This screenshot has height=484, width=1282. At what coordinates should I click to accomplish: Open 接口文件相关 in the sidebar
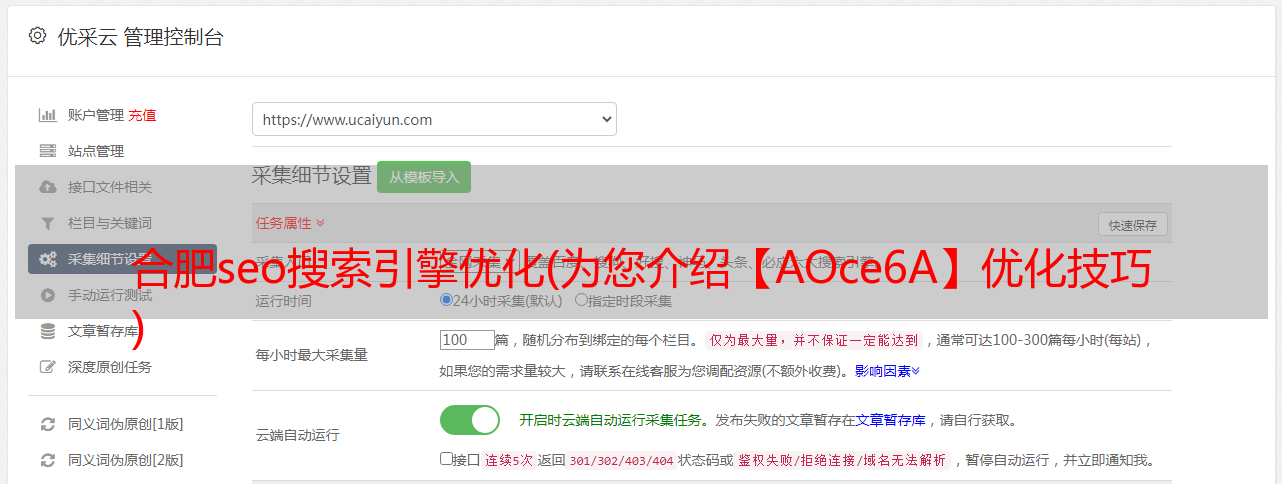pyautogui.click(x=110, y=187)
